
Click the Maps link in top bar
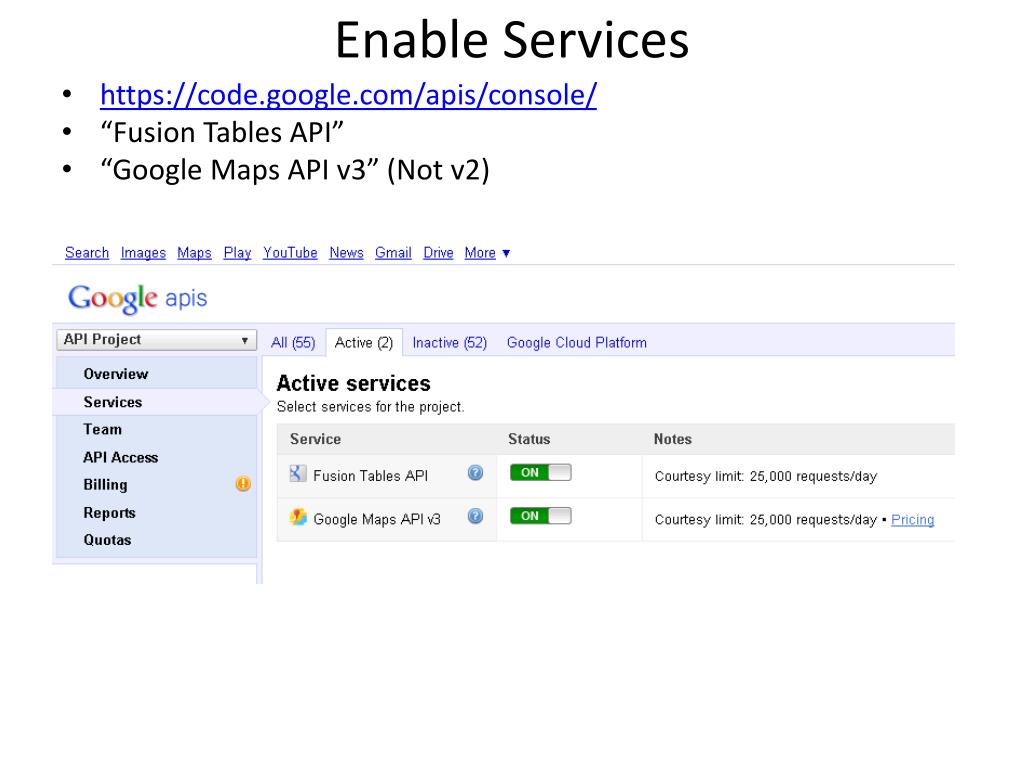point(195,253)
